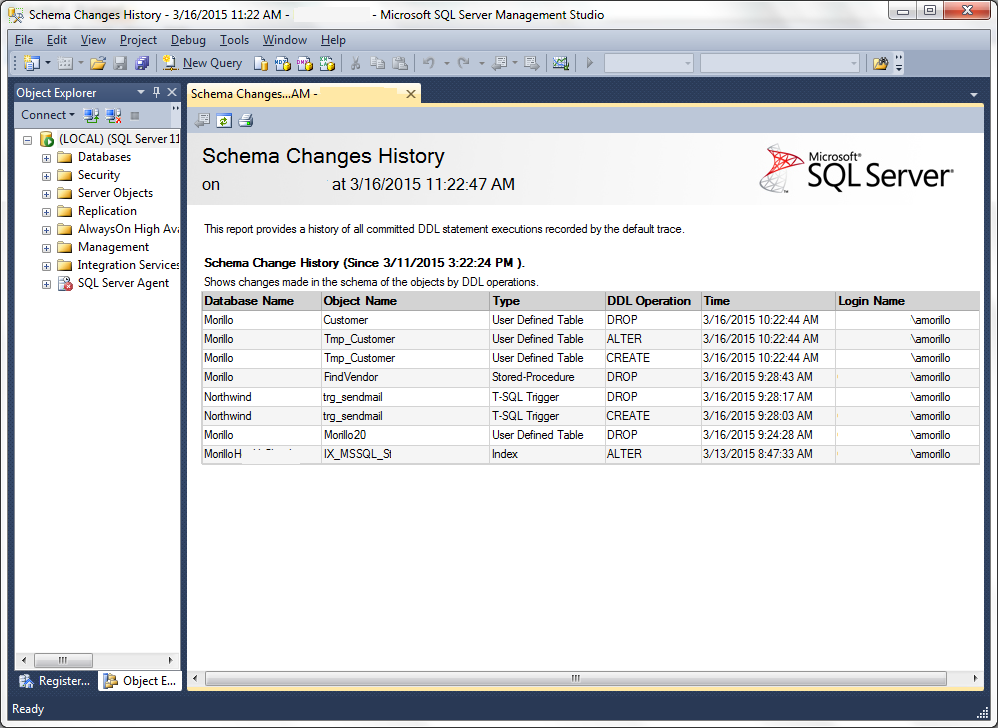Expand the Security folder

tap(46, 176)
